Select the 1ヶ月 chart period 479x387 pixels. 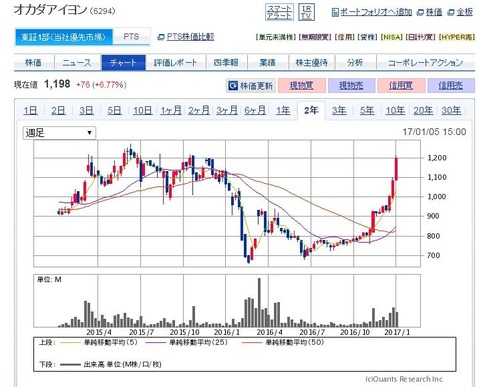tap(171, 110)
